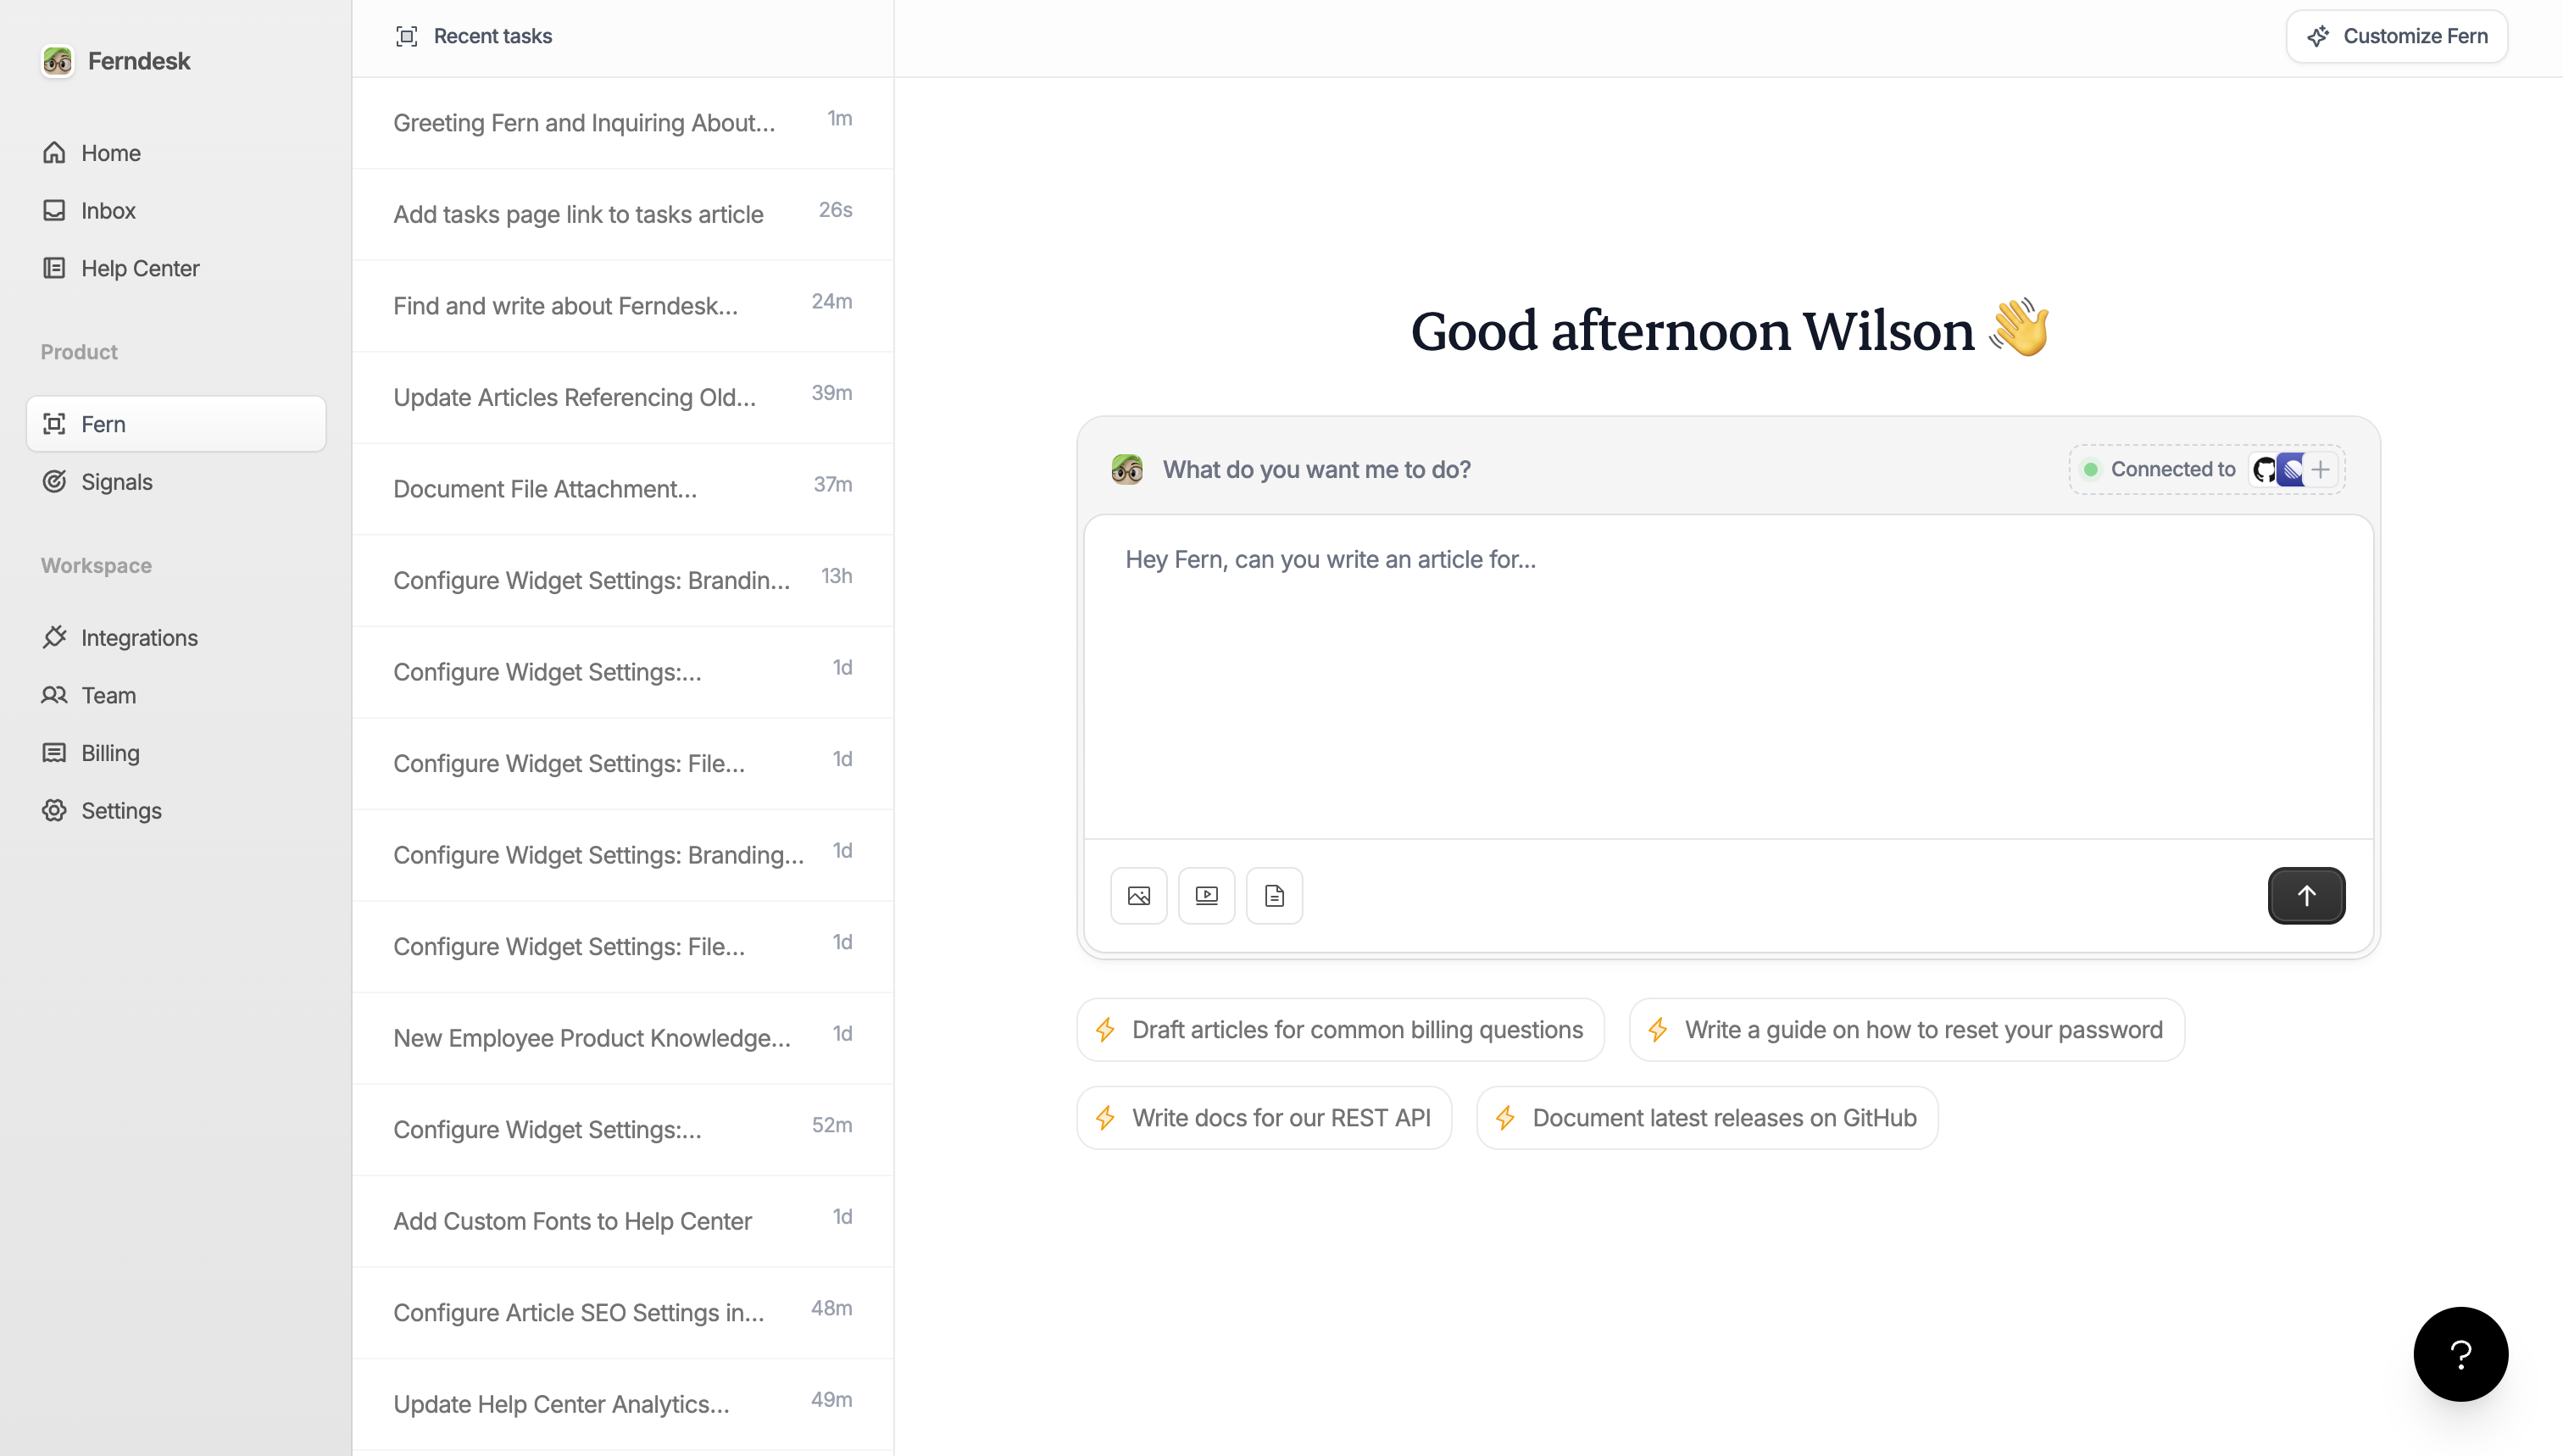2563x1456 pixels.
Task: Navigate to Help Center
Action: click(140, 268)
